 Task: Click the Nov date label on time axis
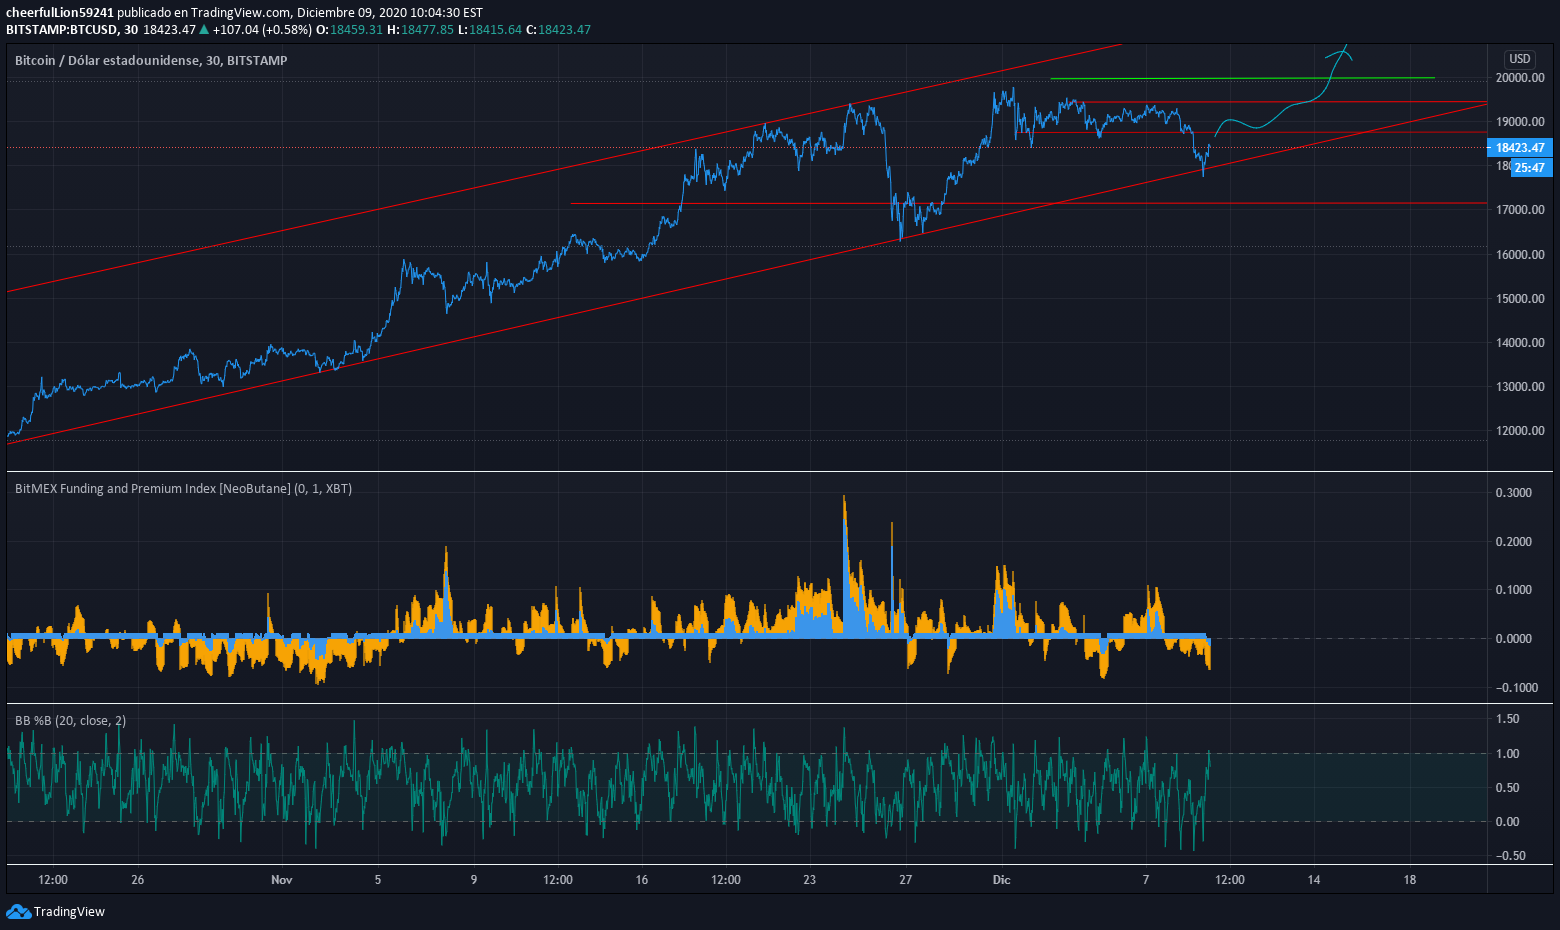(x=282, y=880)
